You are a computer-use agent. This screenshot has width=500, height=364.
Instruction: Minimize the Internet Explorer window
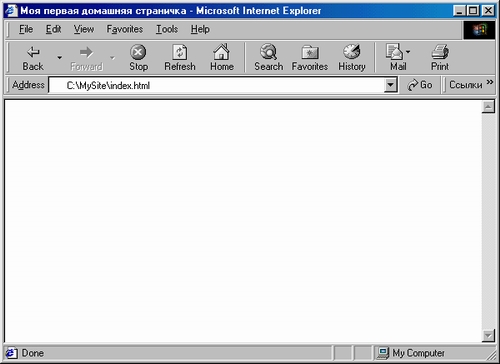(x=459, y=11)
